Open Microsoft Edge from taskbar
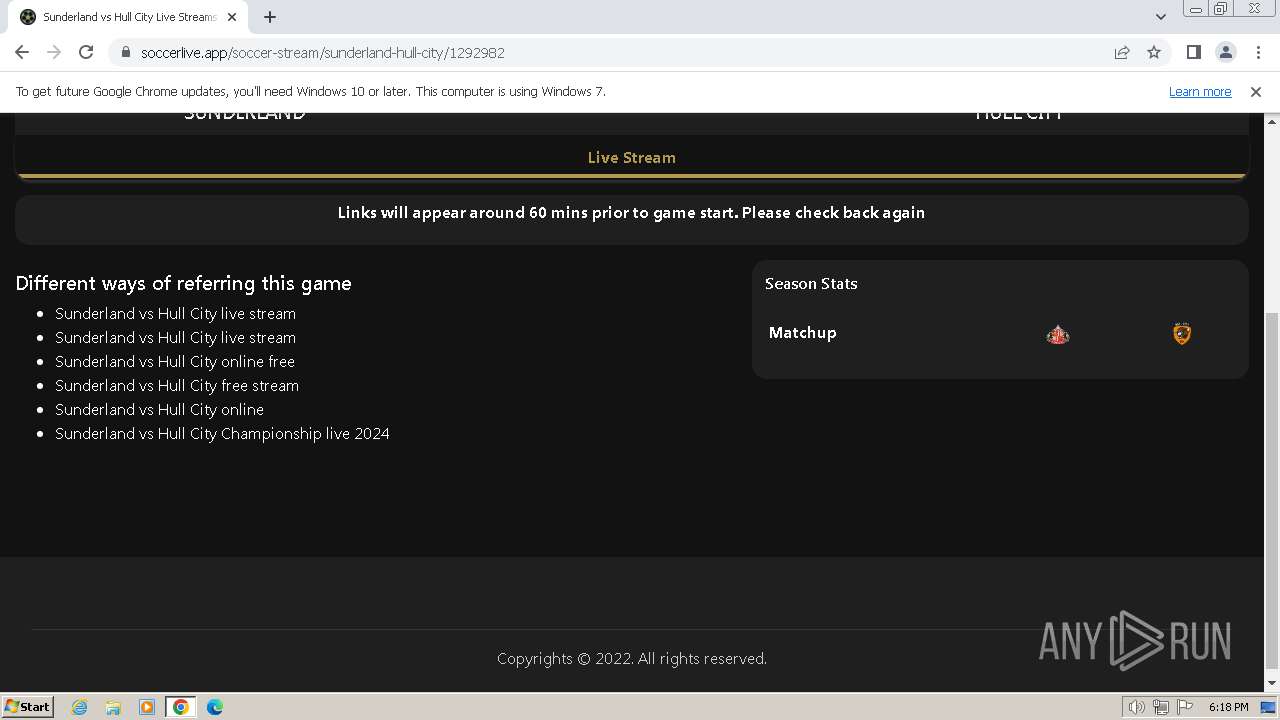Screen dimensions: 1280x720 point(215,707)
